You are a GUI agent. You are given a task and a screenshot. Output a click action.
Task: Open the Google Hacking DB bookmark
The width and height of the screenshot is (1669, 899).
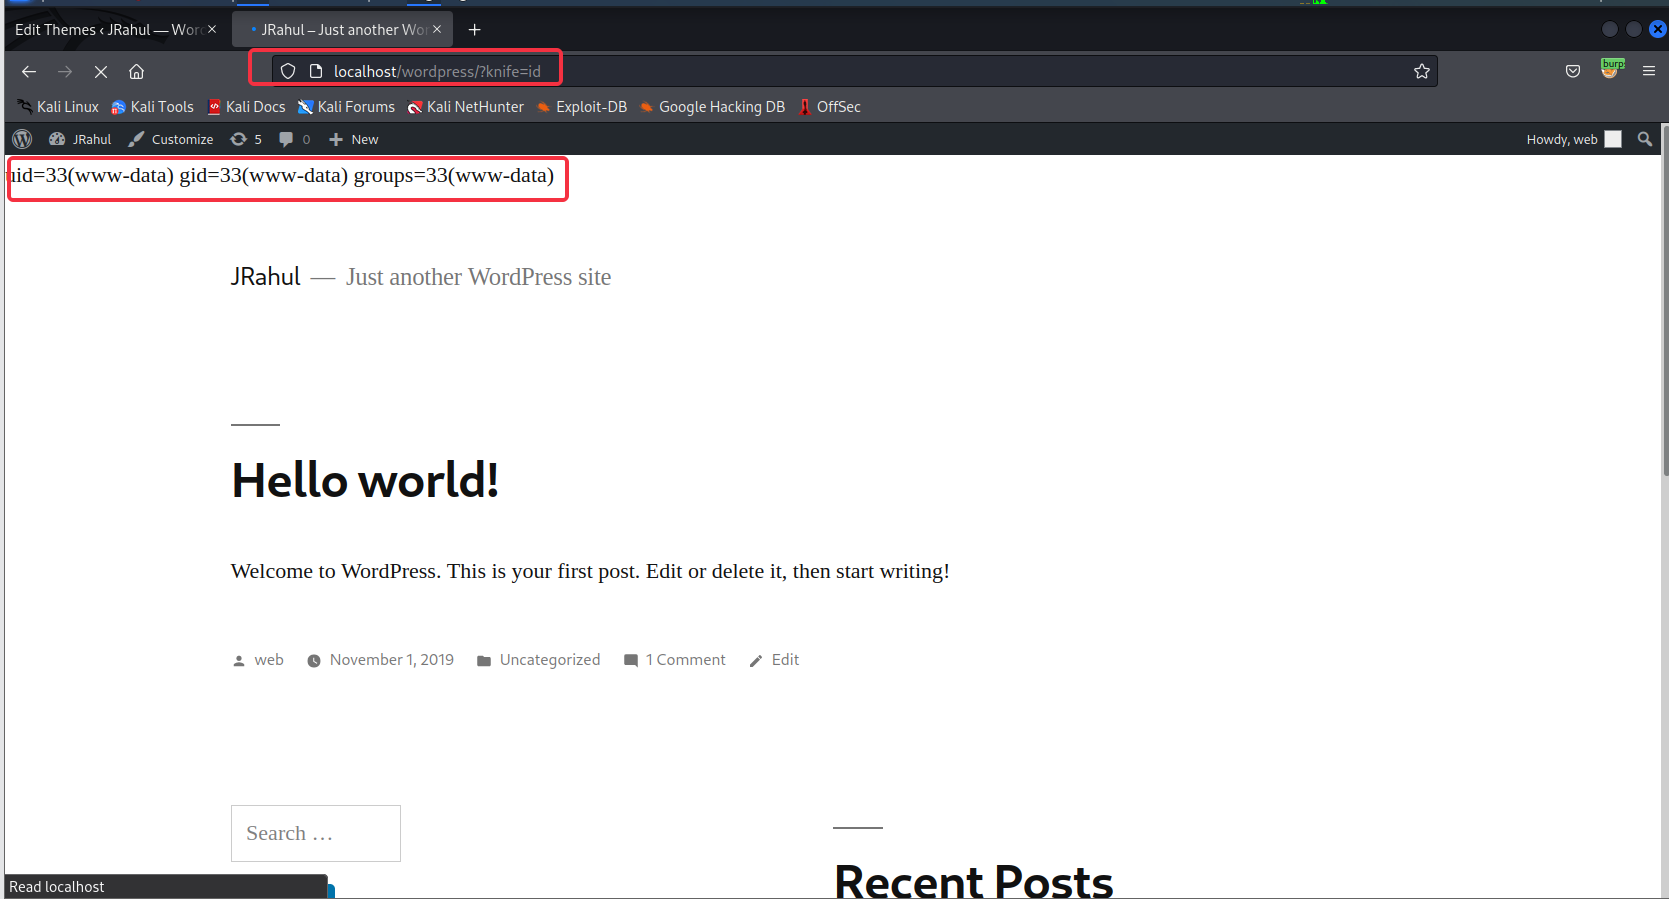point(712,107)
